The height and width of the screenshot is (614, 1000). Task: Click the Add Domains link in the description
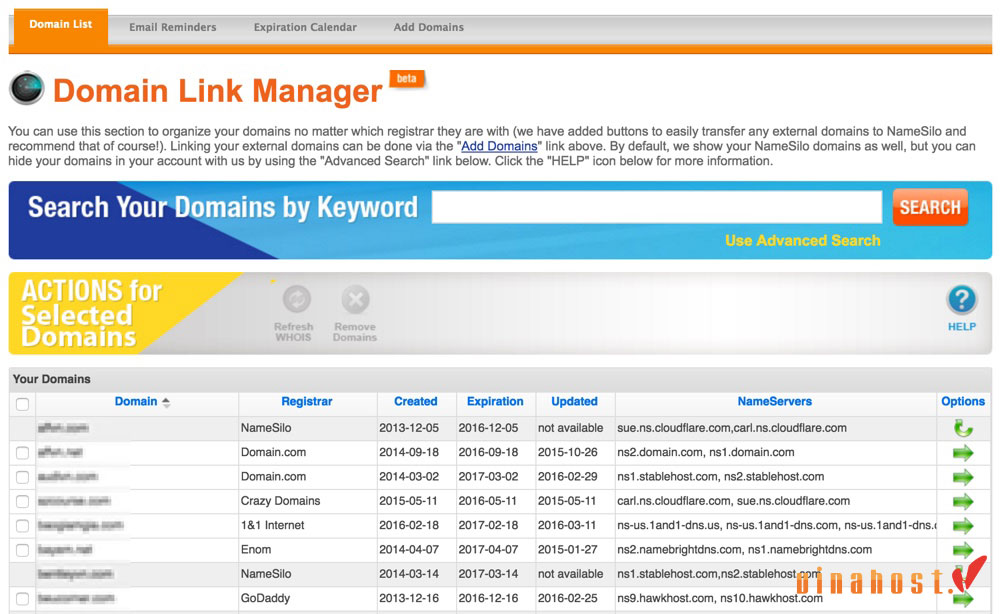pos(499,146)
